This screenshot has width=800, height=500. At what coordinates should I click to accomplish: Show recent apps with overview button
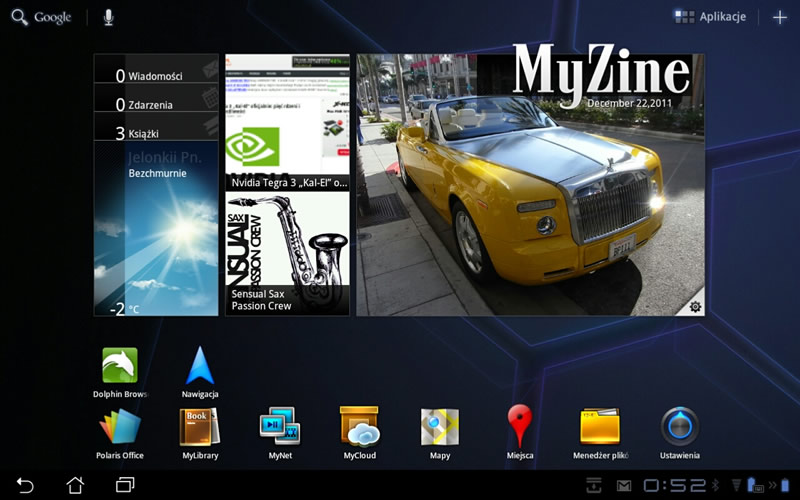point(125,485)
